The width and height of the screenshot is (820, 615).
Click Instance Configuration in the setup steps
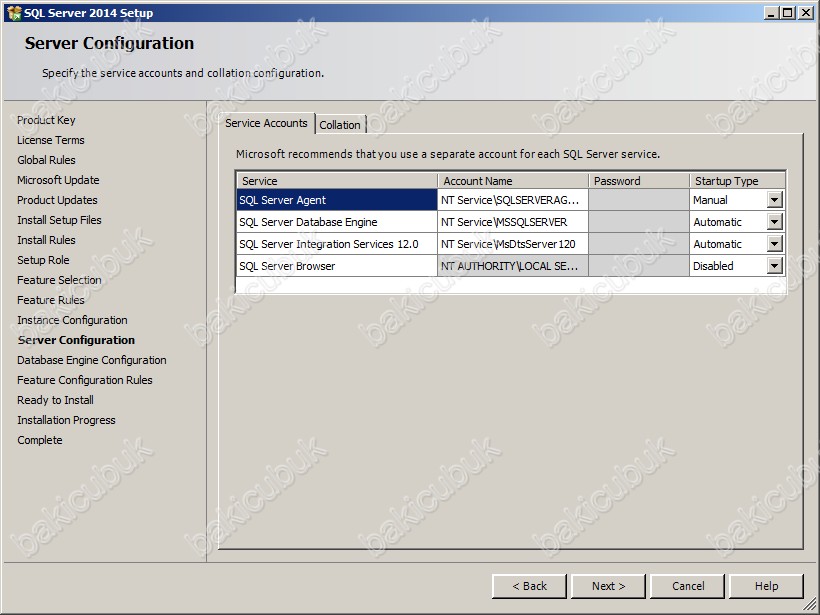72,320
